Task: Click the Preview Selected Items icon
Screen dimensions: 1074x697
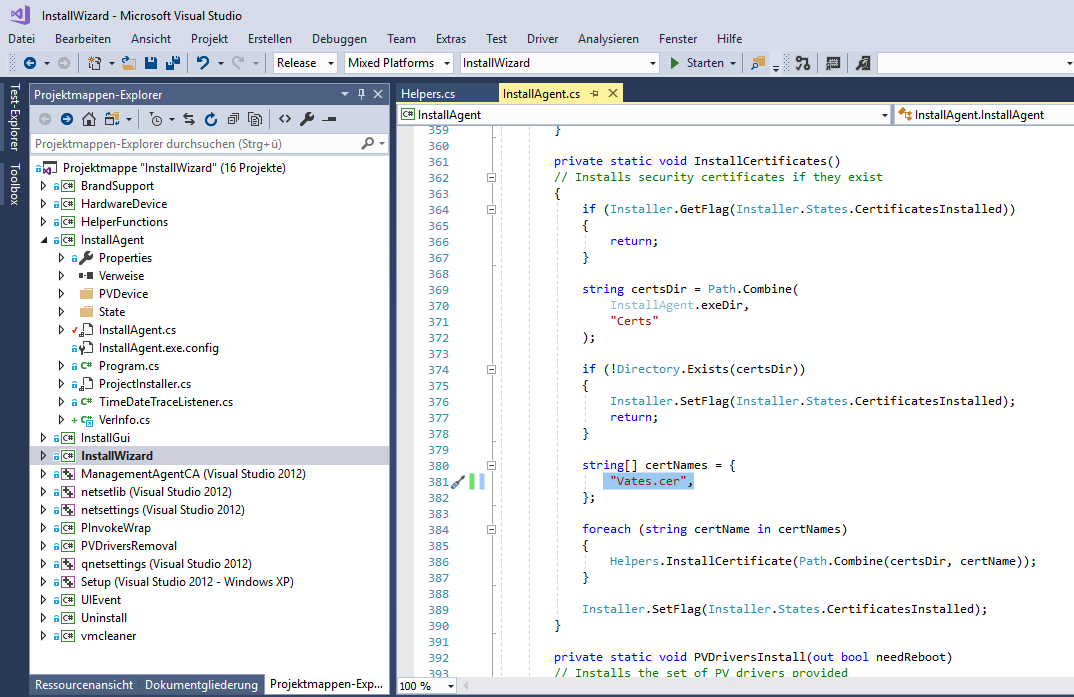Action: (x=329, y=119)
